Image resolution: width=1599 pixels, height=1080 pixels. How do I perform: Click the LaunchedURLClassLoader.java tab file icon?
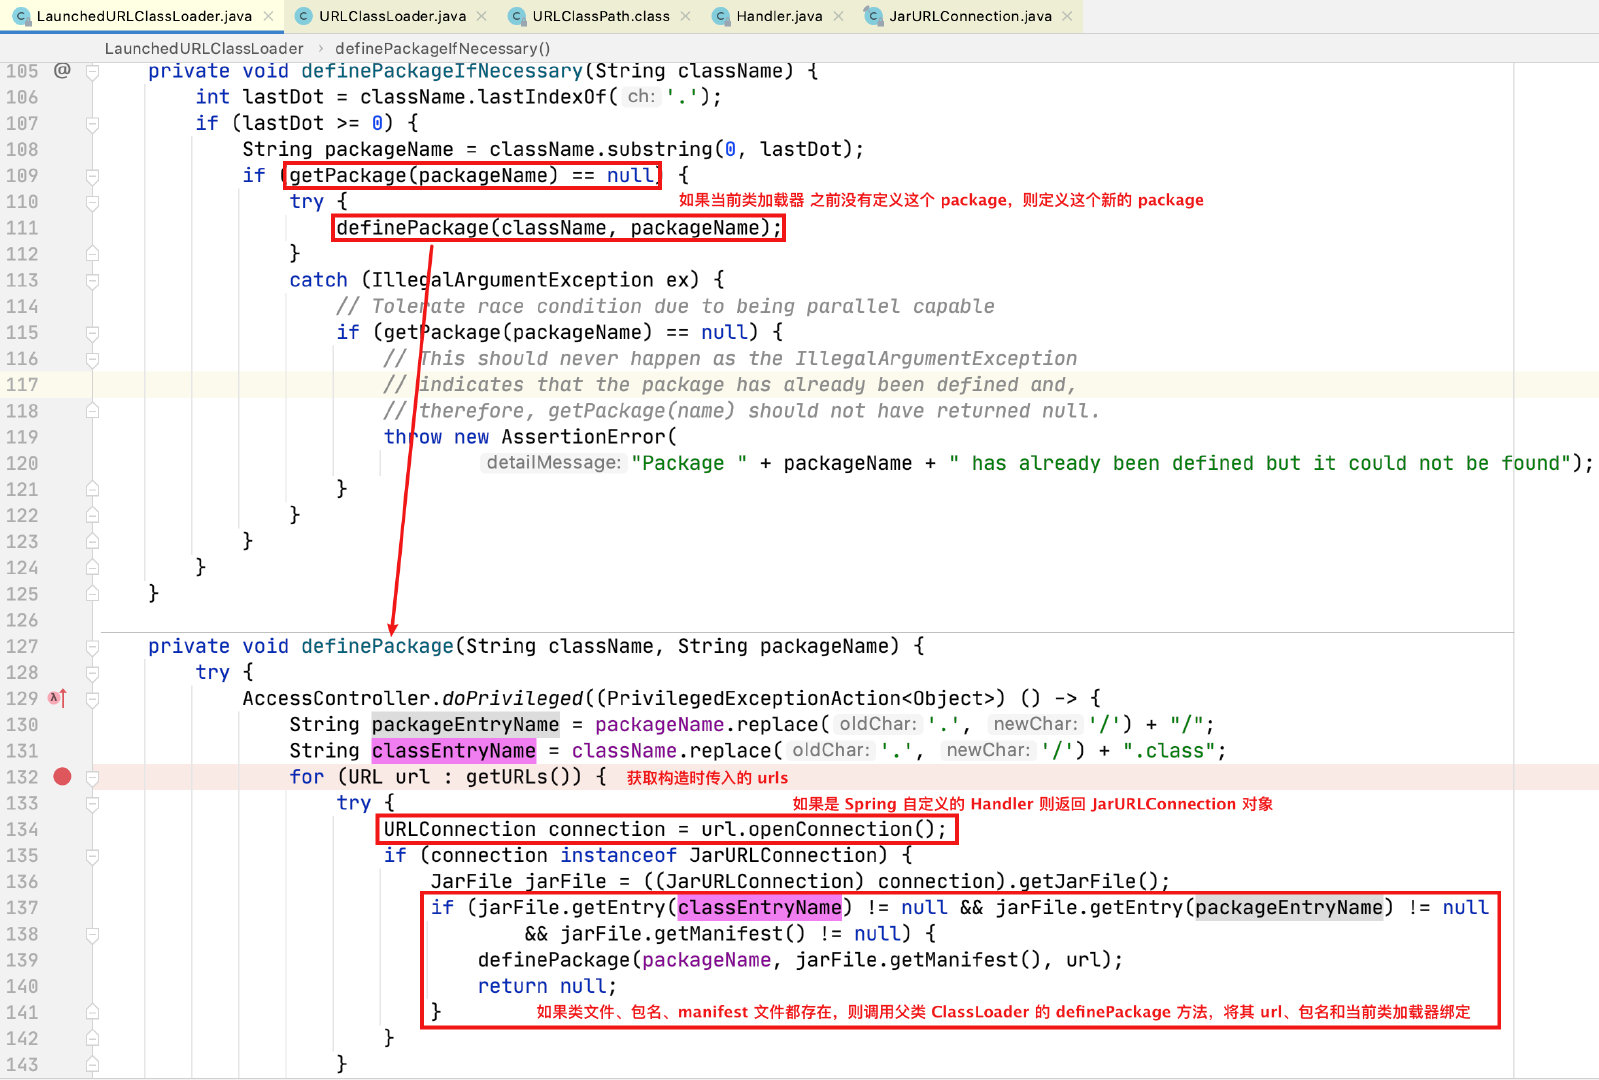(21, 16)
